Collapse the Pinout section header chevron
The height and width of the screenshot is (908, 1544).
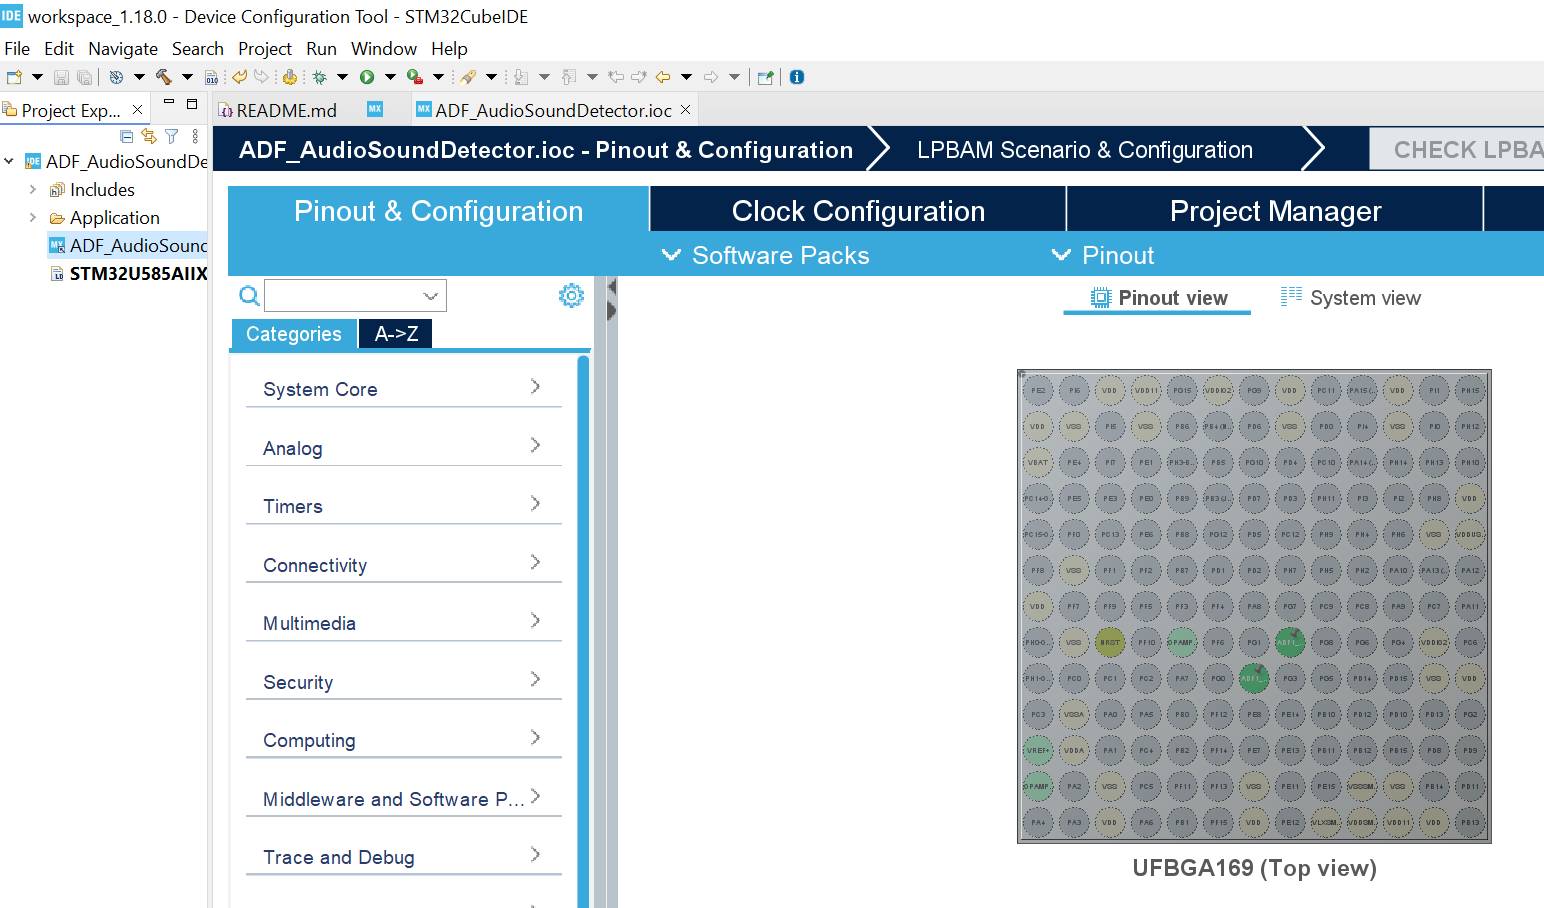click(x=1061, y=255)
